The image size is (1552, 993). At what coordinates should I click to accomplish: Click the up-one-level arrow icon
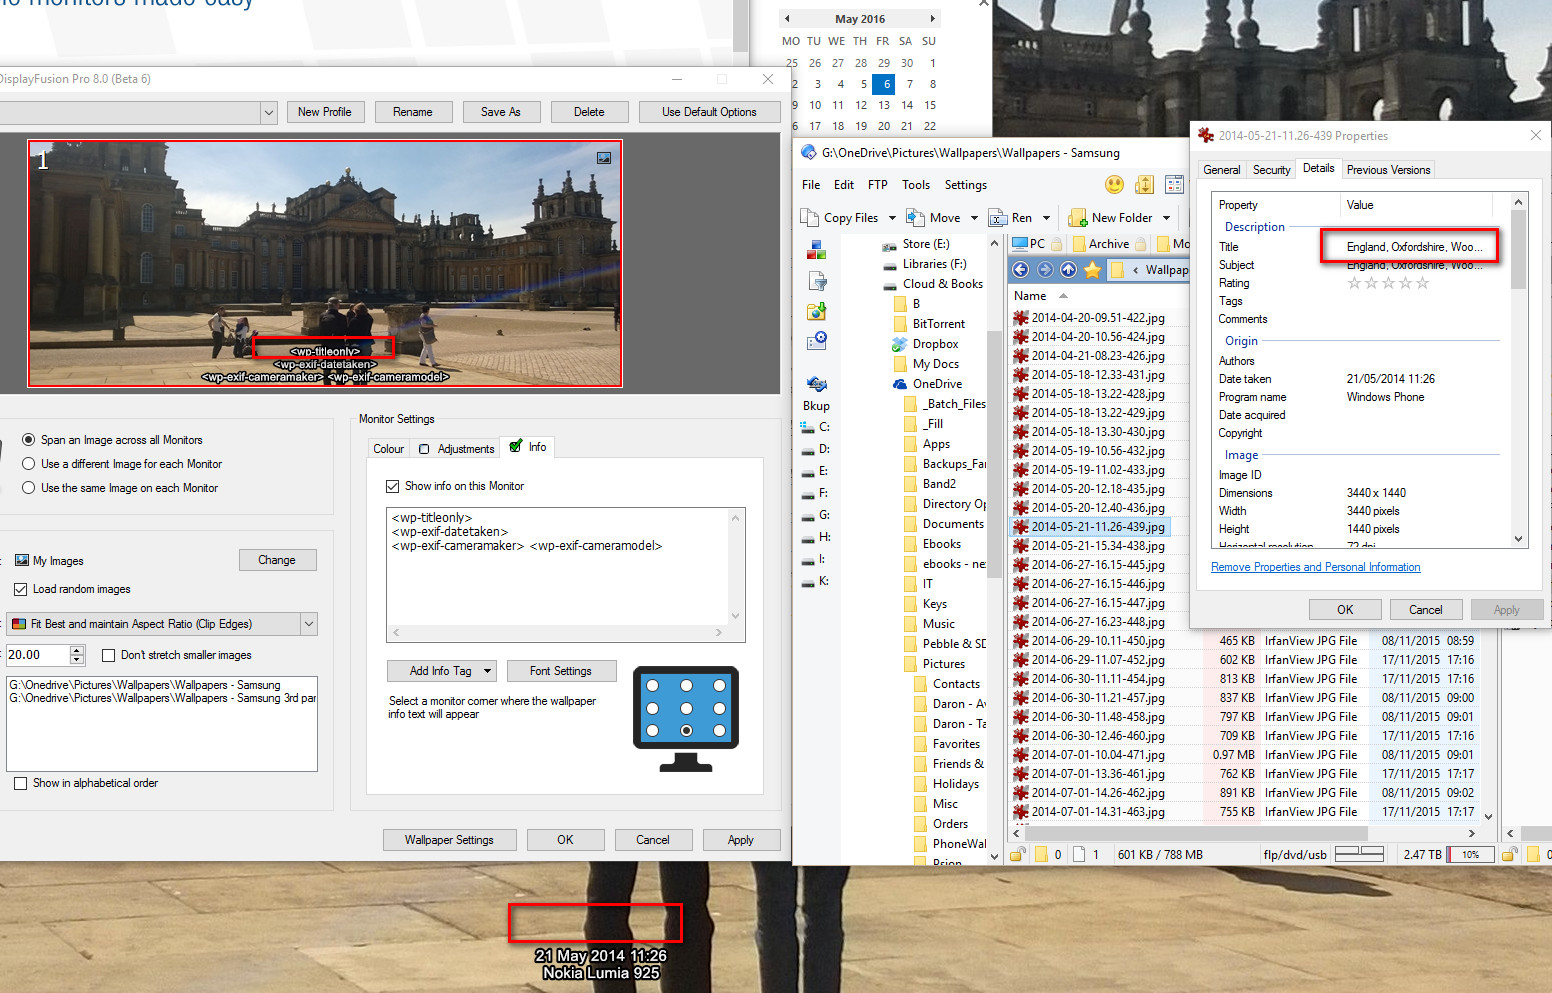(1068, 269)
